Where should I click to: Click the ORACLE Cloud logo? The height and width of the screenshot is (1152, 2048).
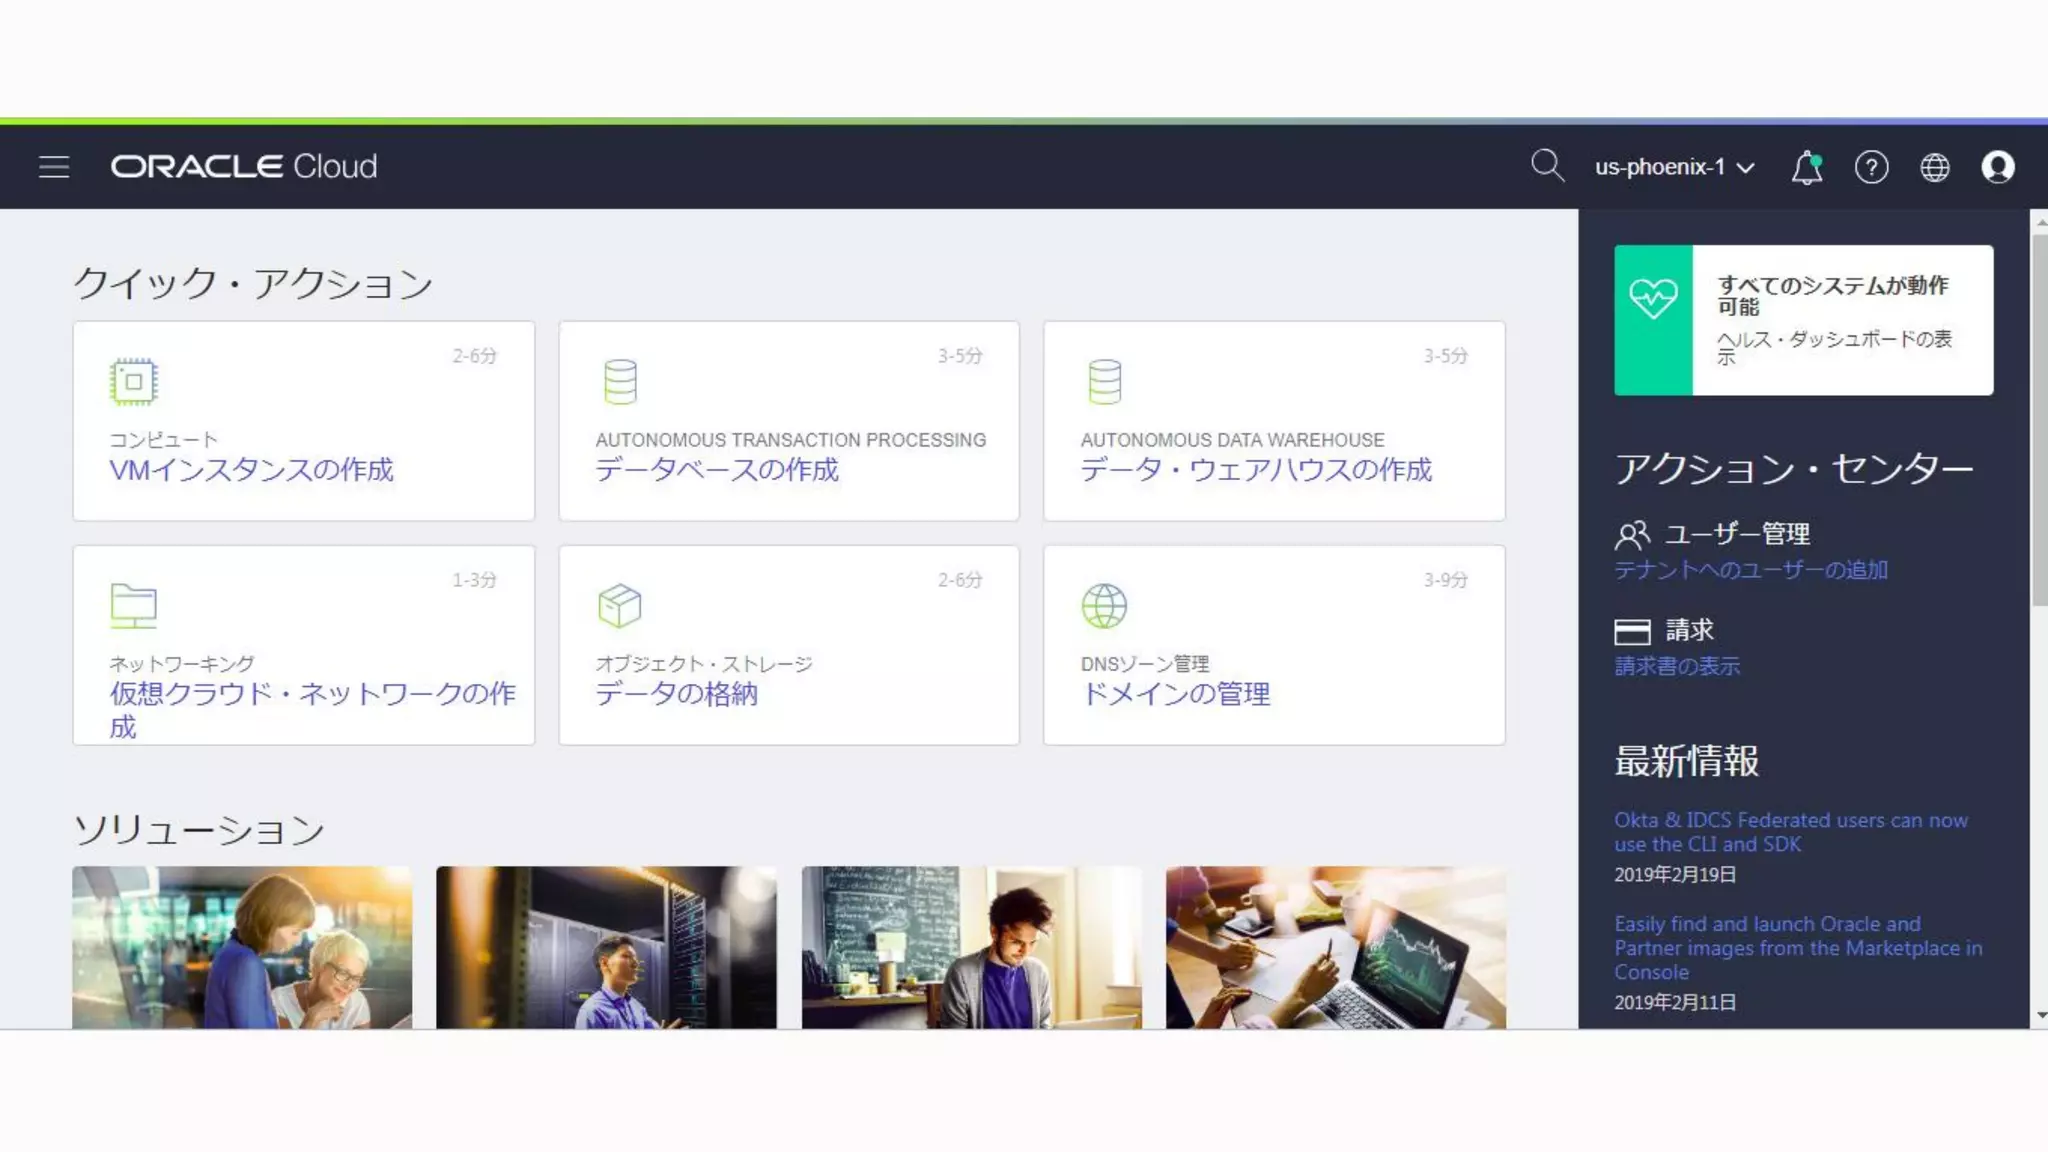[243, 166]
